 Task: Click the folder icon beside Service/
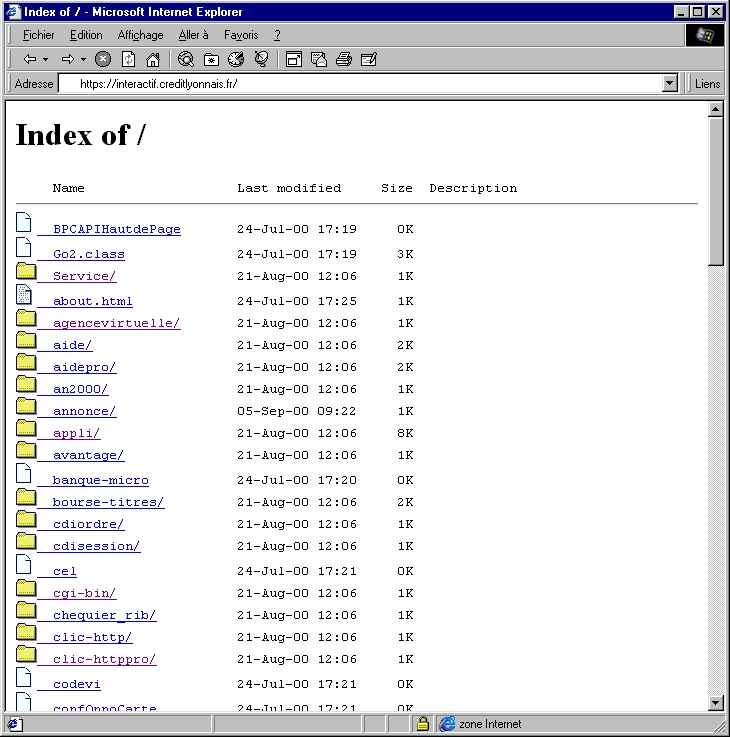pos(26,271)
